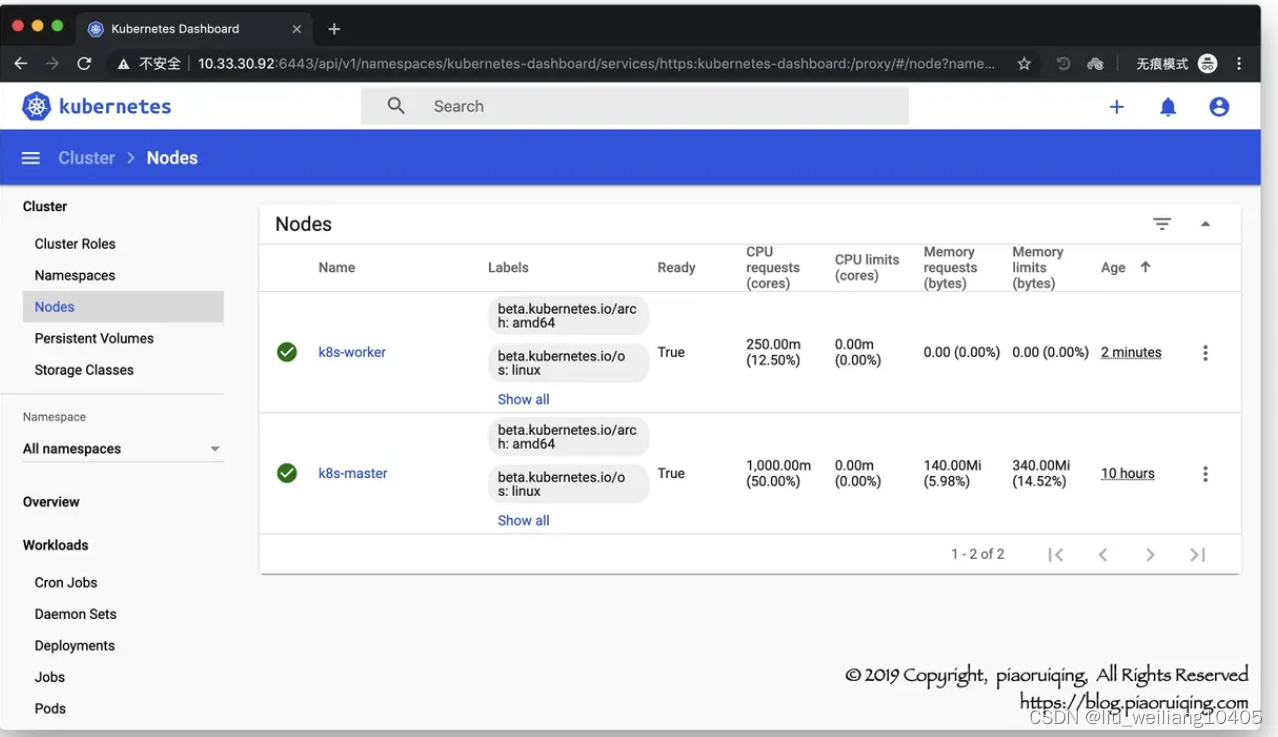
Task: Show all labels for k8s-worker
Action: coord(523,399)
